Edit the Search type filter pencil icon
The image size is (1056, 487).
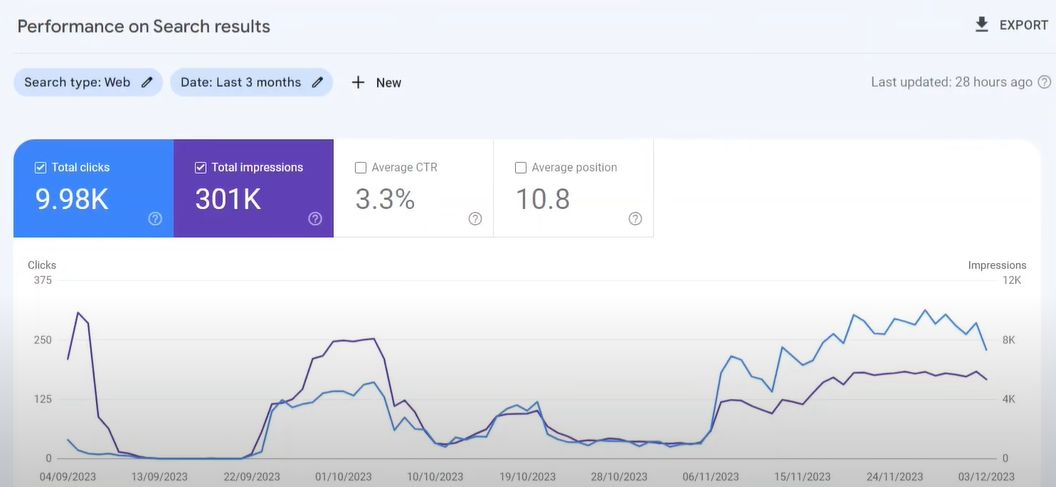coord(147,82)
